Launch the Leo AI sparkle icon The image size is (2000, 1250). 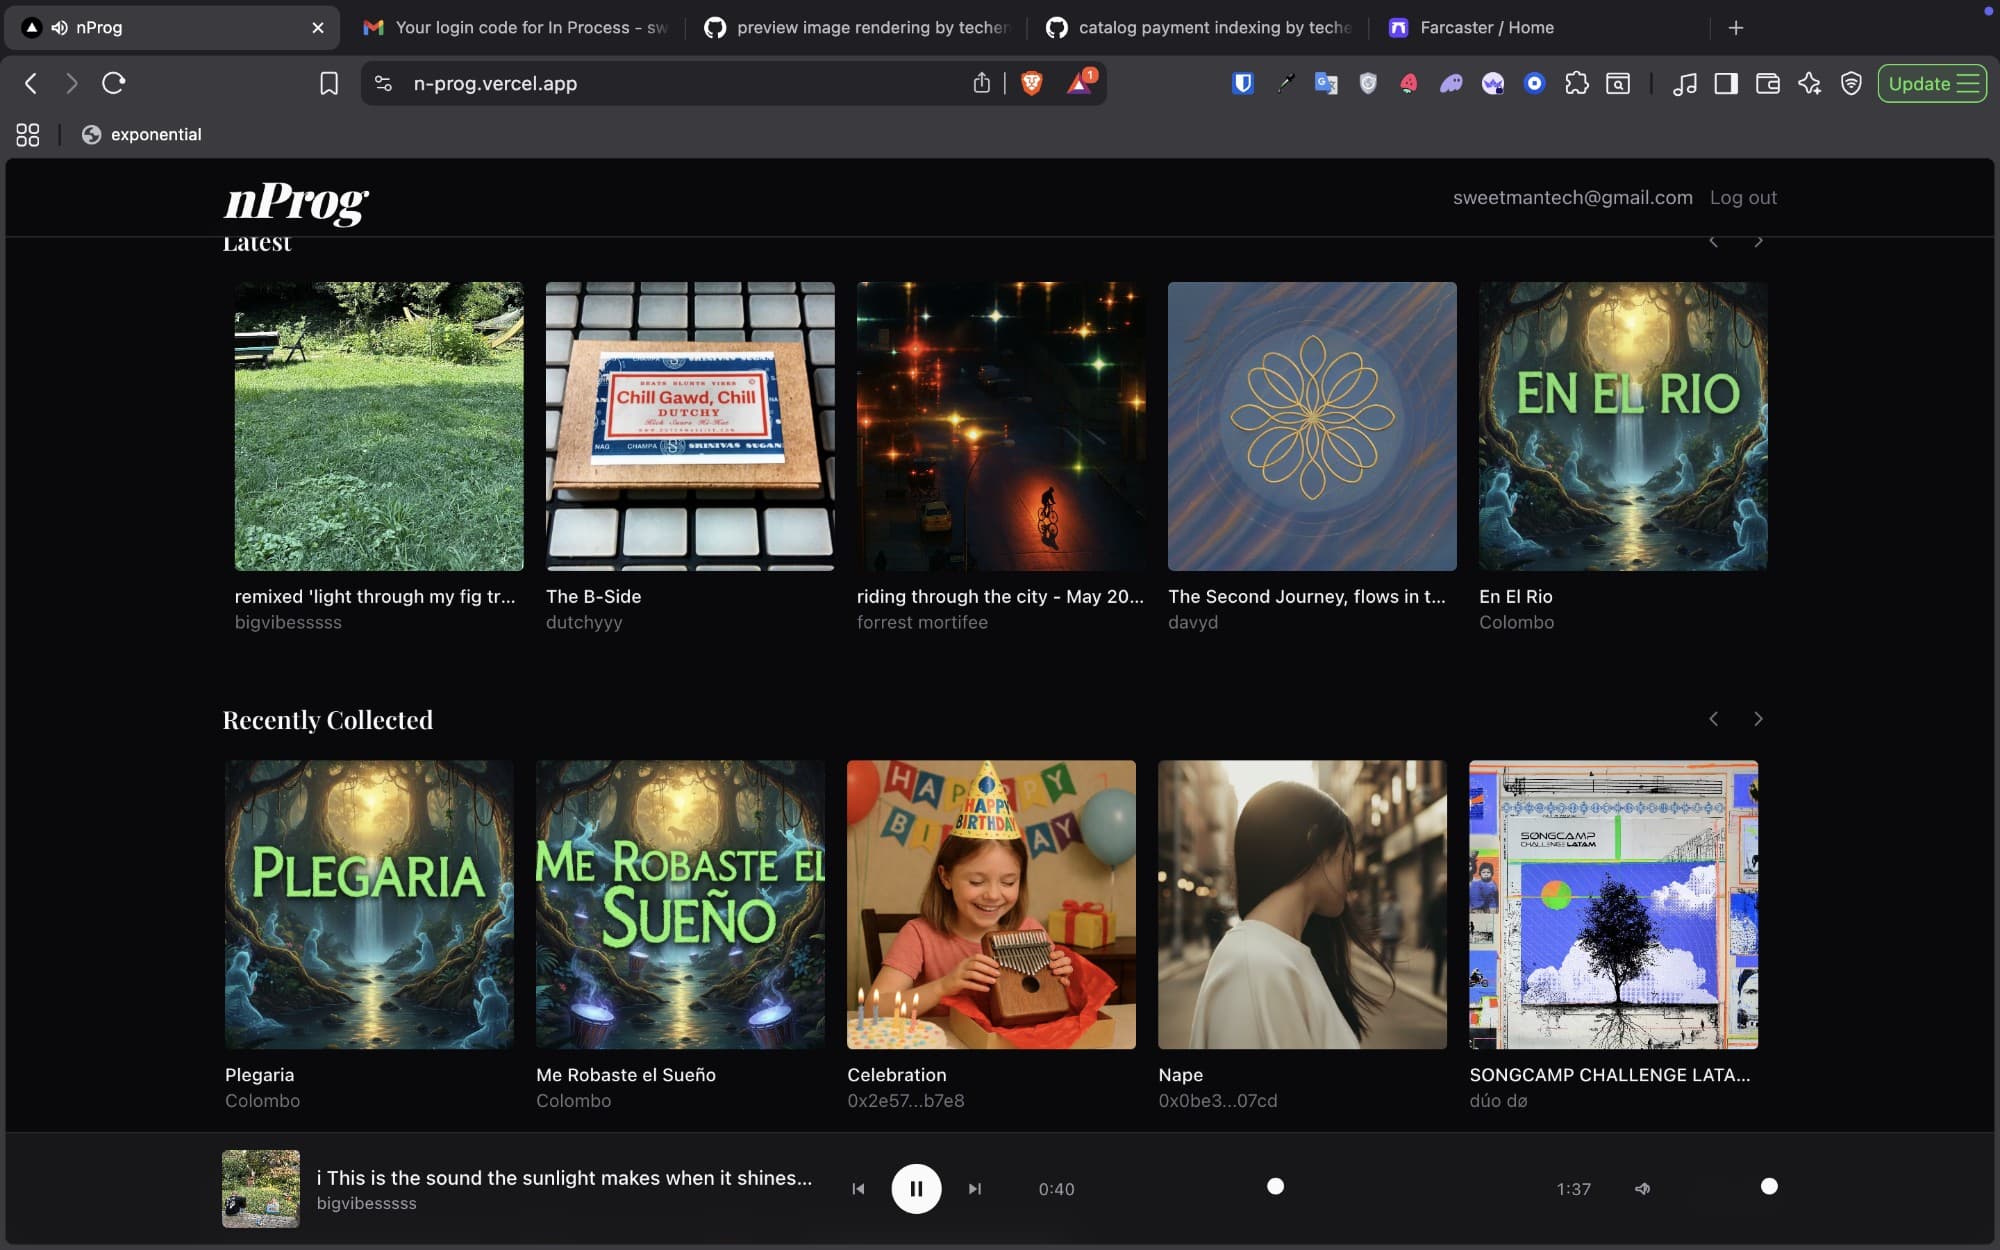coord(1810,84)
